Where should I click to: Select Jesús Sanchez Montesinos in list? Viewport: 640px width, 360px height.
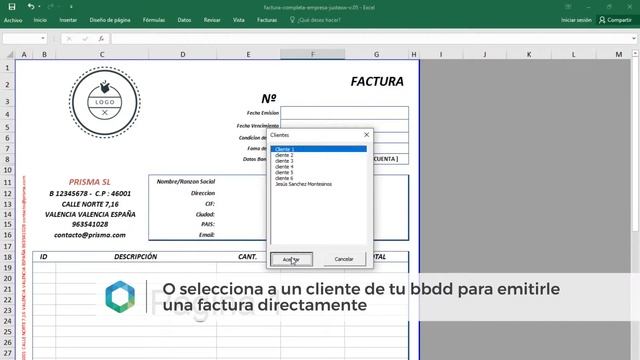[x=319, y=184]
